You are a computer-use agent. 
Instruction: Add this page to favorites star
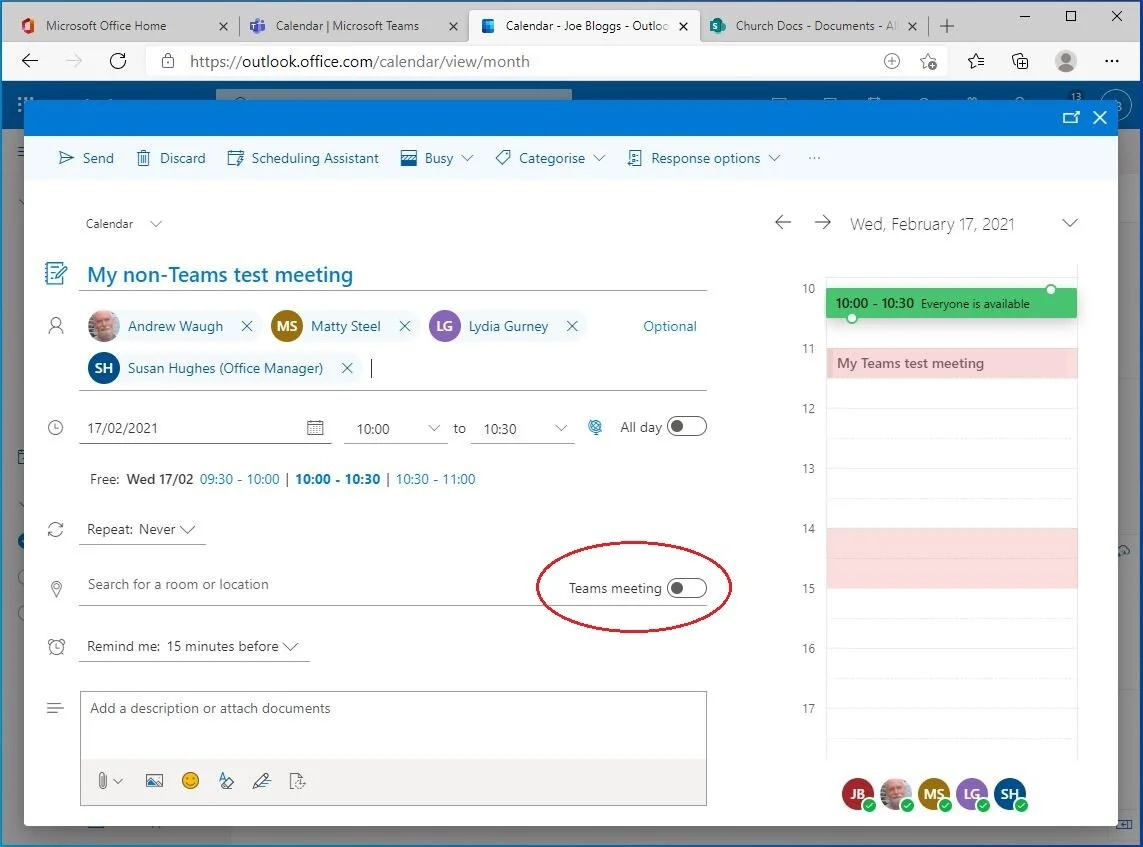928,62
